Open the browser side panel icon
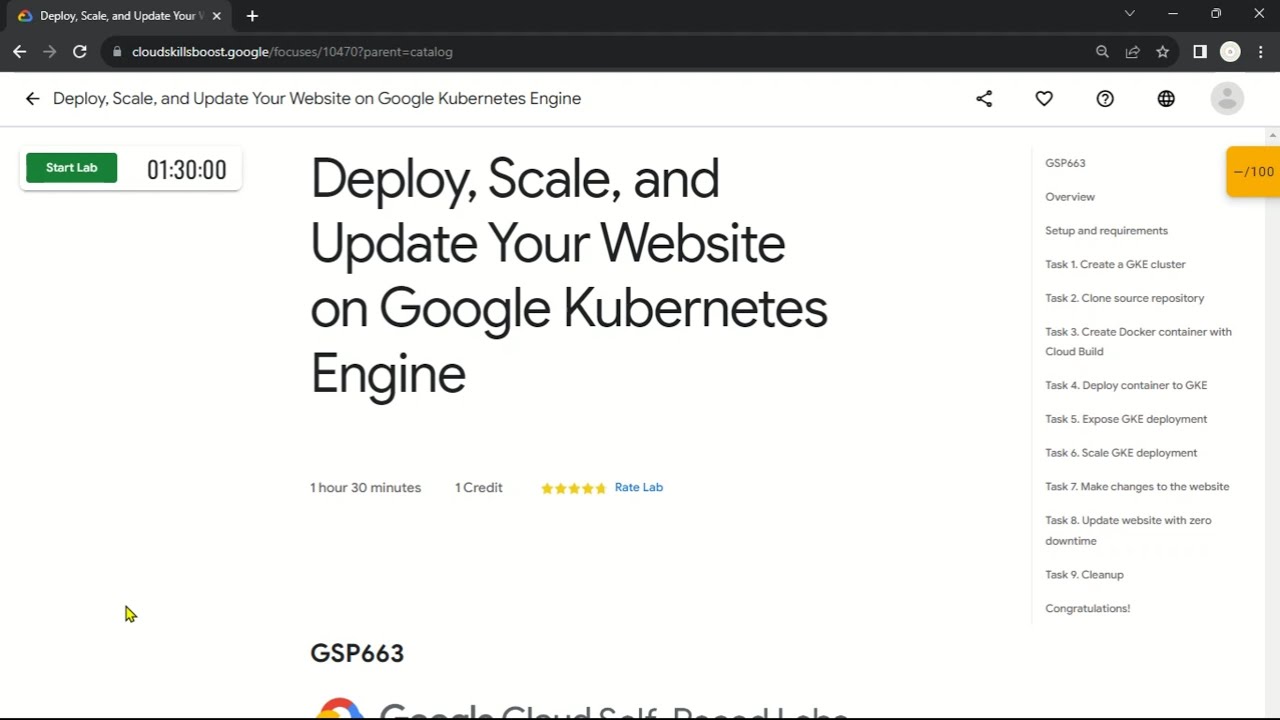Image resolution: width=1280 pixels, height=720 pixels. tap(1200, 52)
